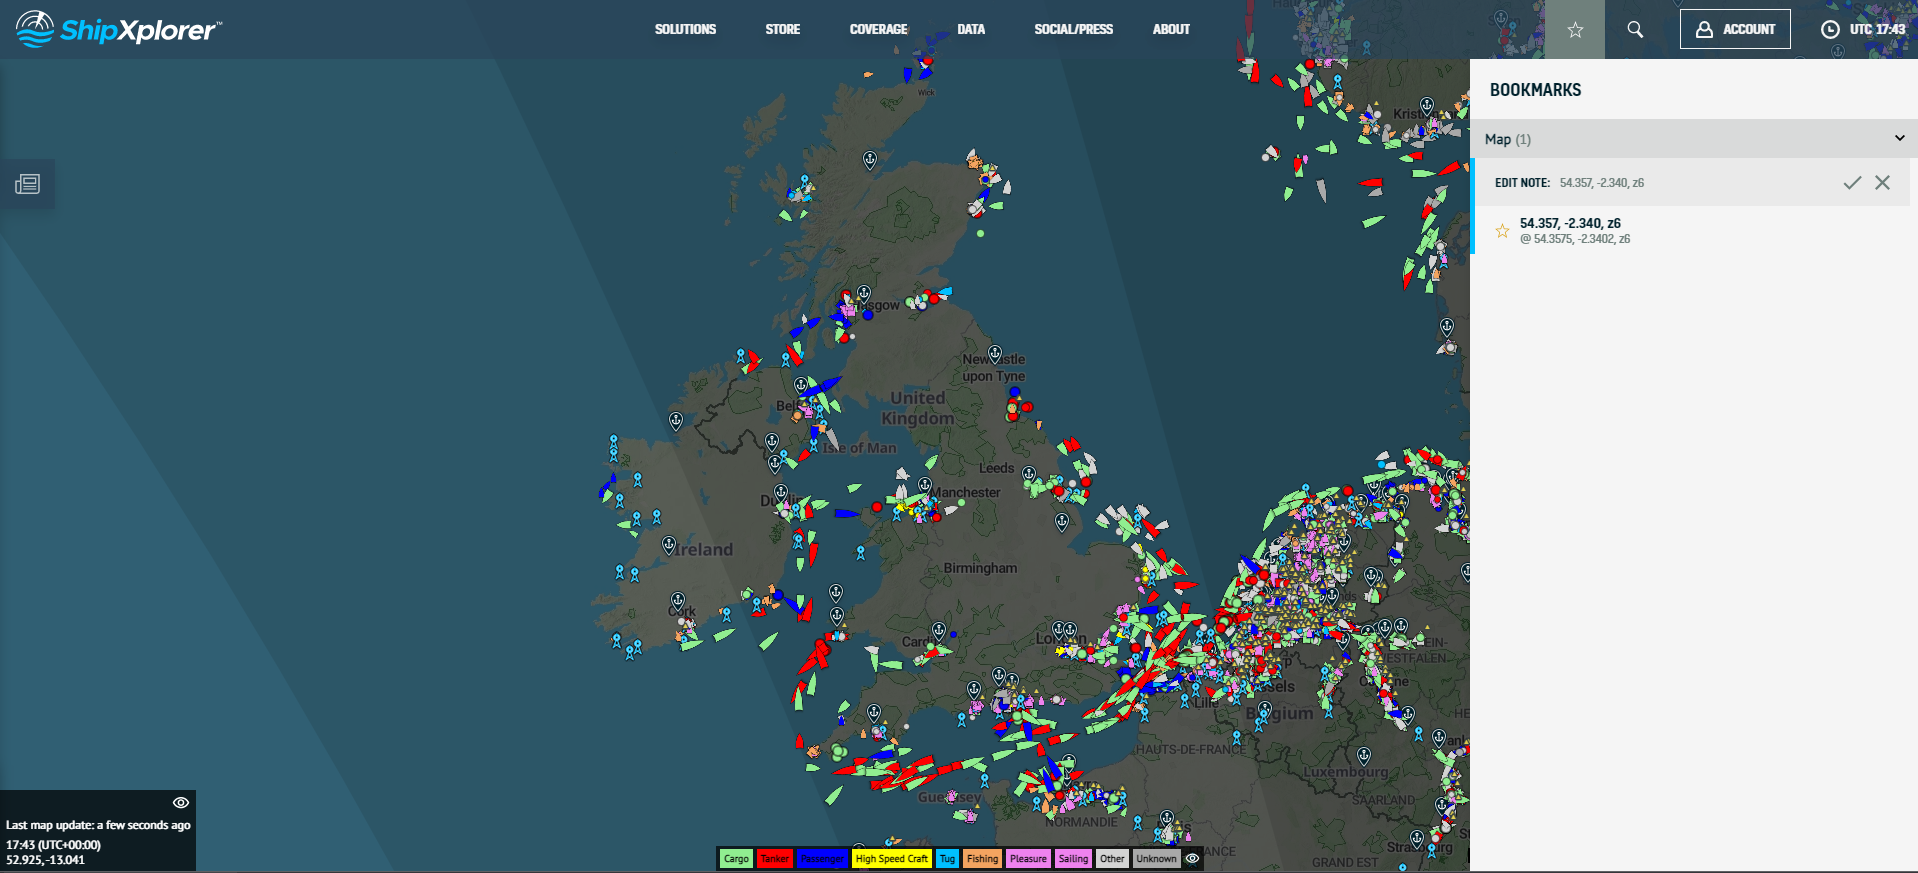Open the news panel icon on left edge
The width and height of the screenshot is (1918, 873).
[x=27, y=184]
